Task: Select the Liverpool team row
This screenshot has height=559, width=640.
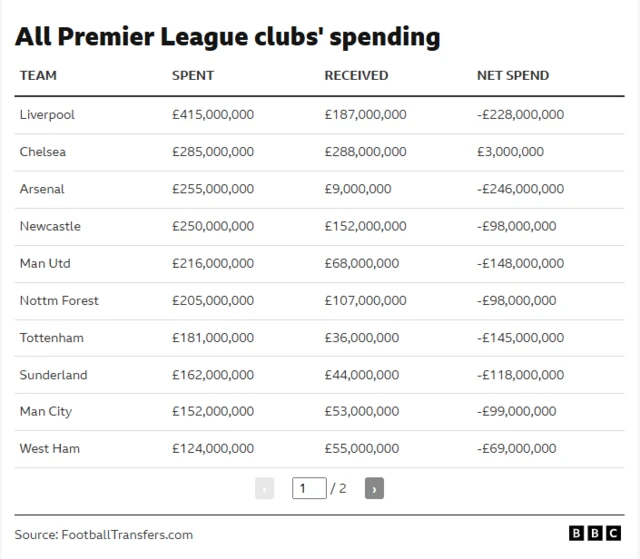Action: (x=47, y=115)
